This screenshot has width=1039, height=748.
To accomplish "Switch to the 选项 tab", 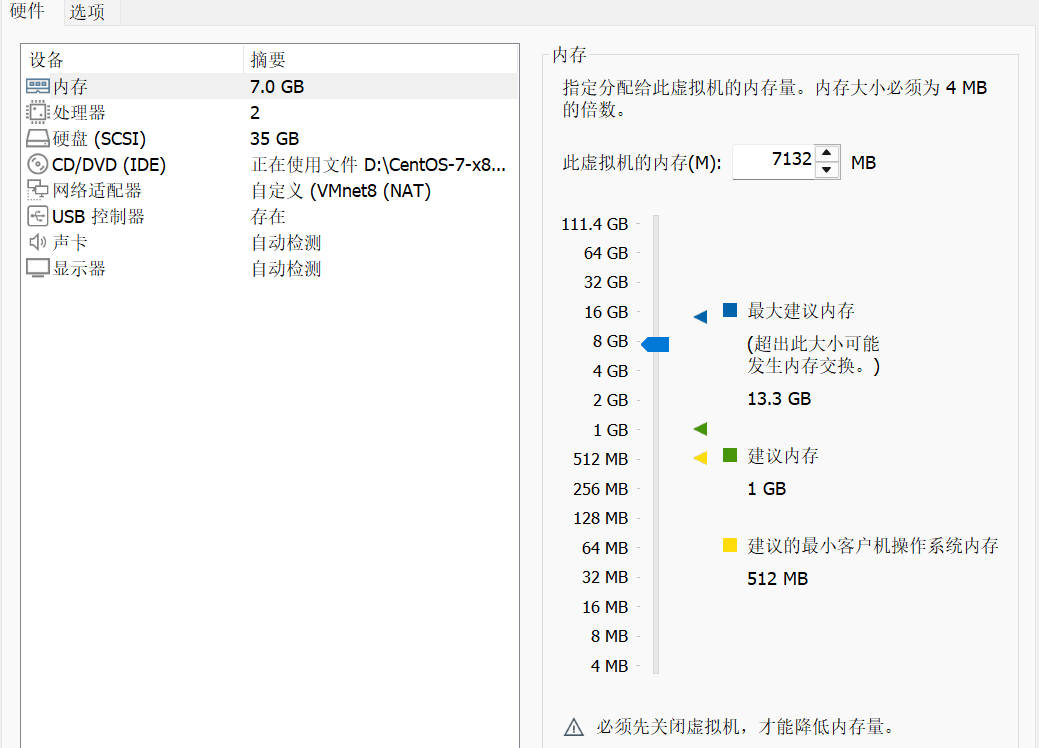I will click(x=87, y=12).
